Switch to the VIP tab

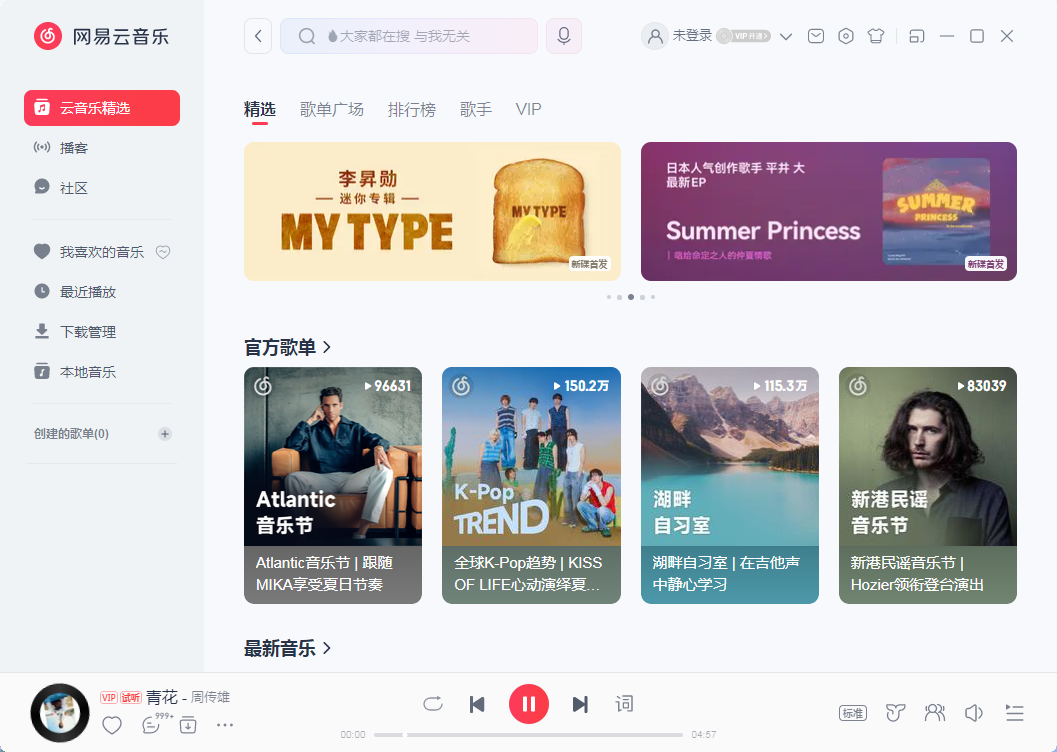(x=528, y=109)
